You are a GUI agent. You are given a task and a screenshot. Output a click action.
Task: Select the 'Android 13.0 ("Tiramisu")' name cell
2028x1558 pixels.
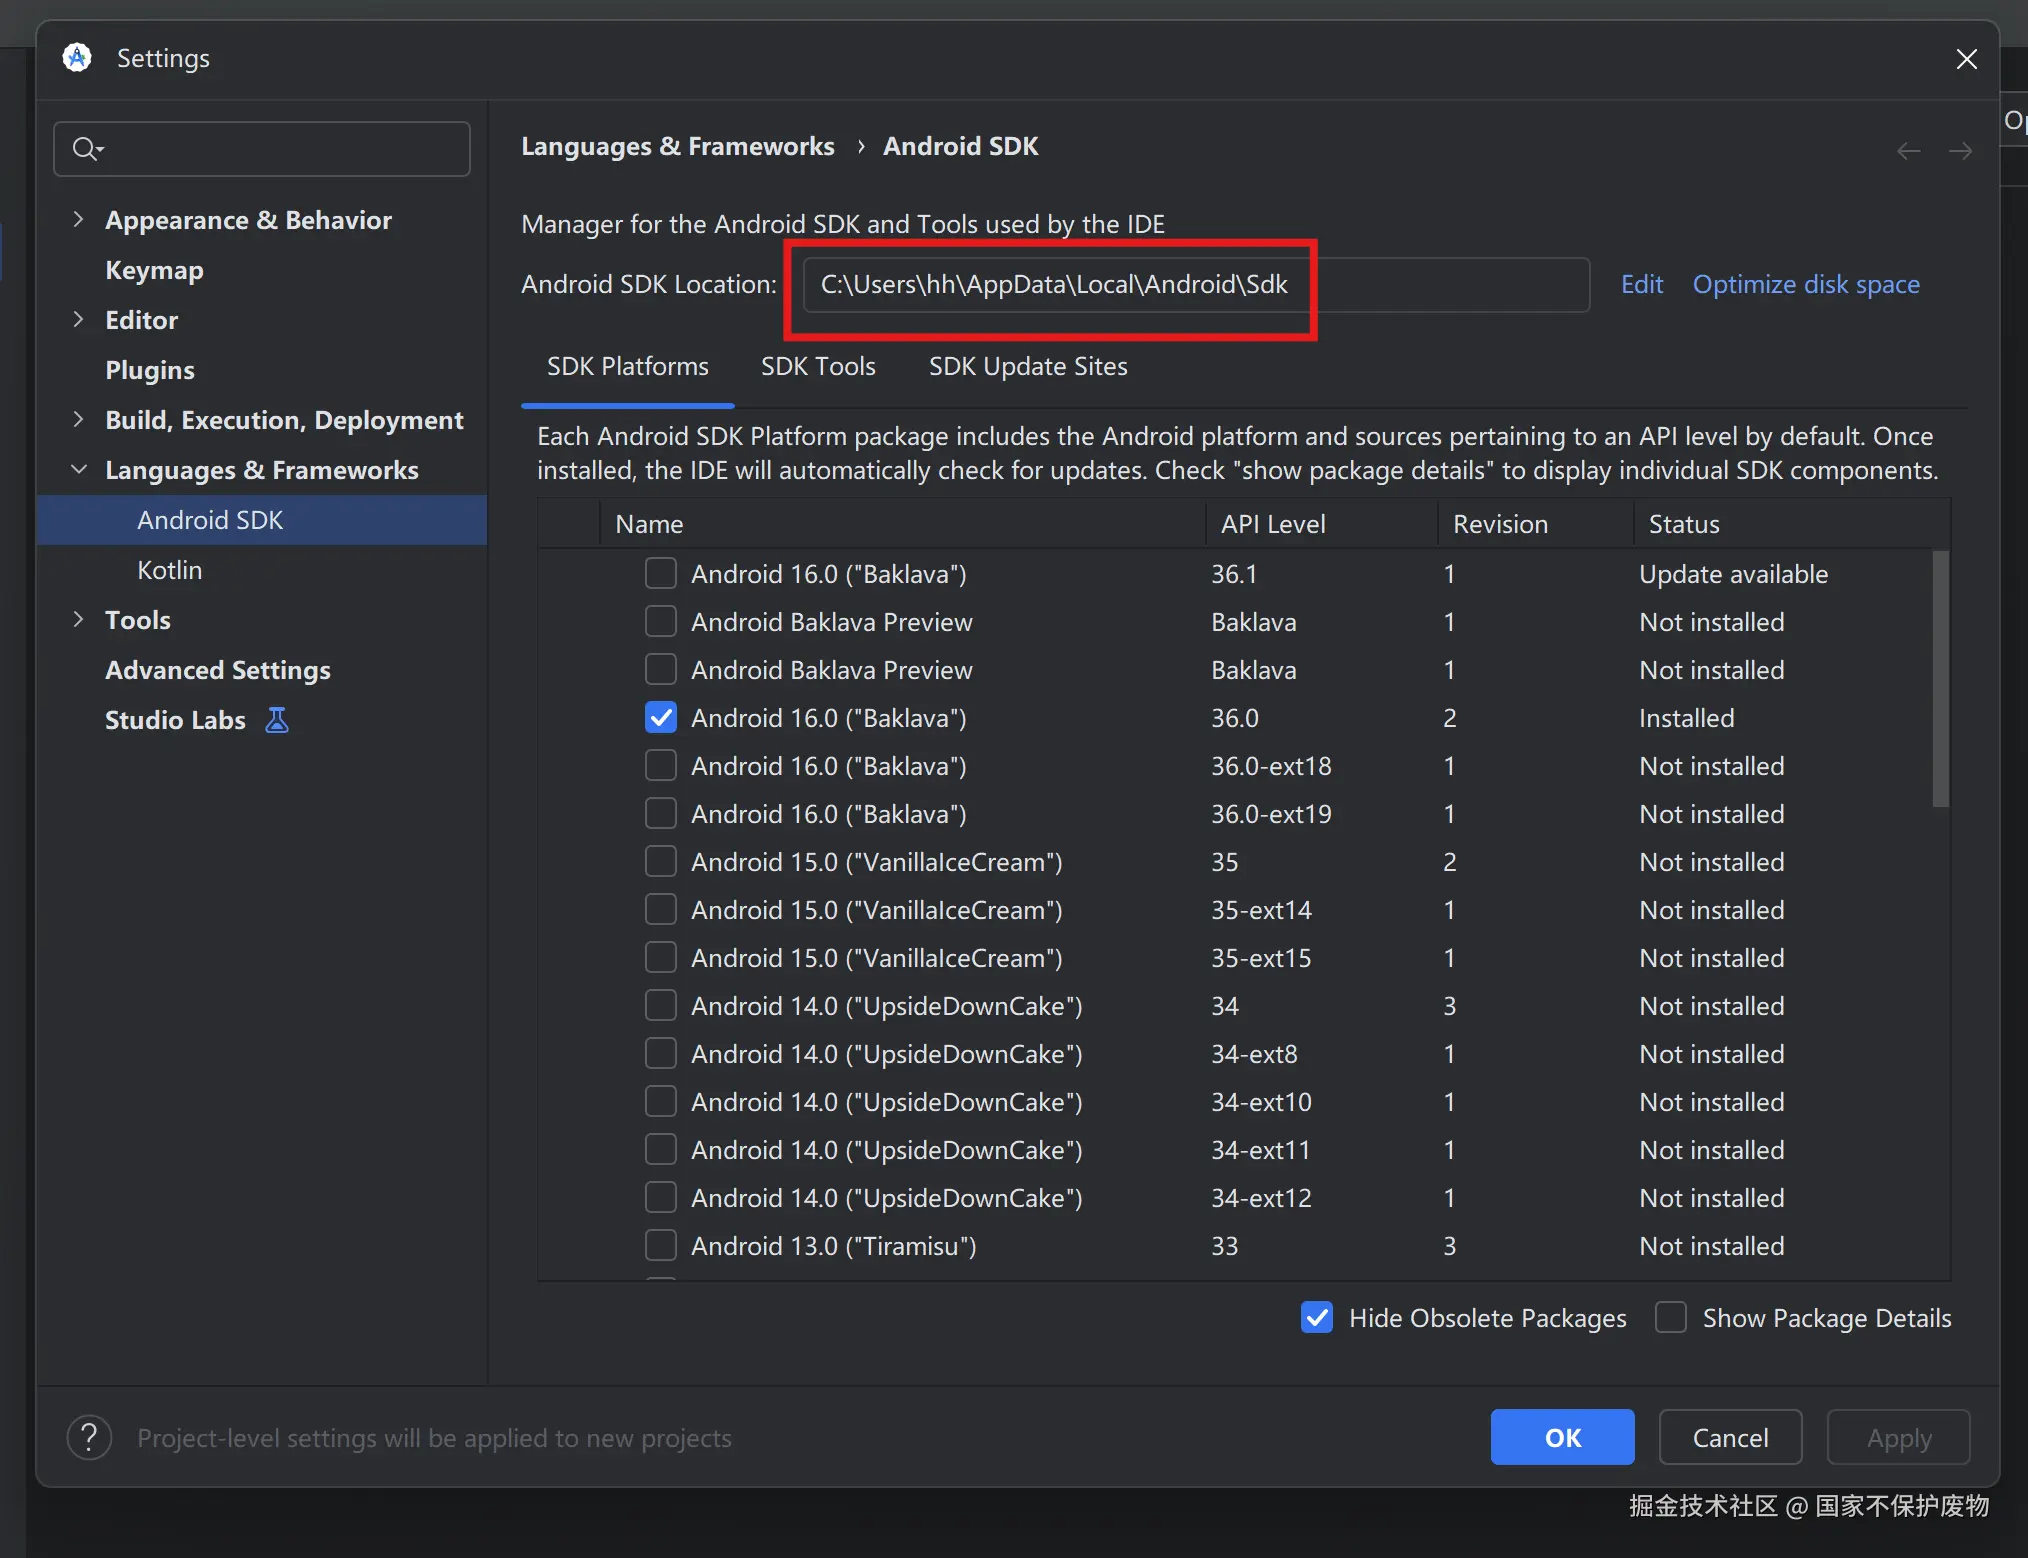pyautogui.click(x=834, y=1246)
